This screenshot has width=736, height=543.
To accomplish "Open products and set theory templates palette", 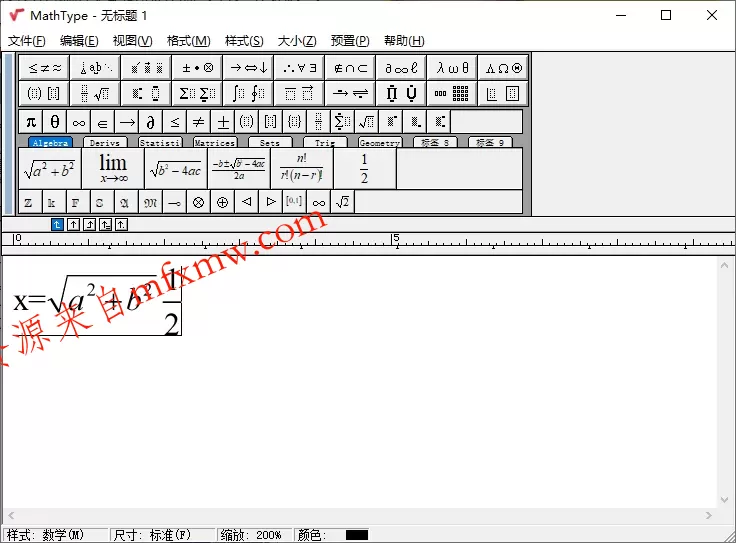I will click(x=401, y=93).
